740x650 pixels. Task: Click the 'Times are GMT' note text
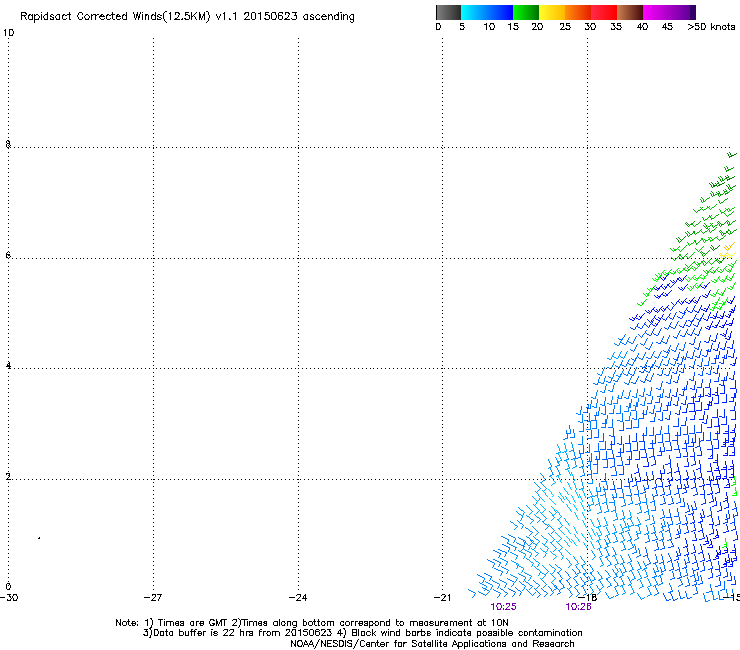click(x=193, y=623)
